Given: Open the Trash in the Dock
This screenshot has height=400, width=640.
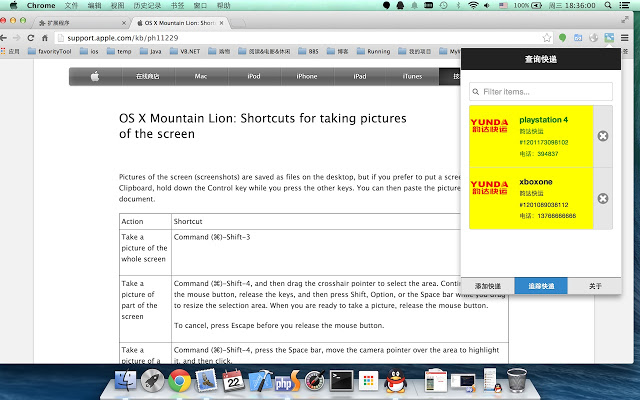Looking at the screenshot, I should click(x=517, y=380).
